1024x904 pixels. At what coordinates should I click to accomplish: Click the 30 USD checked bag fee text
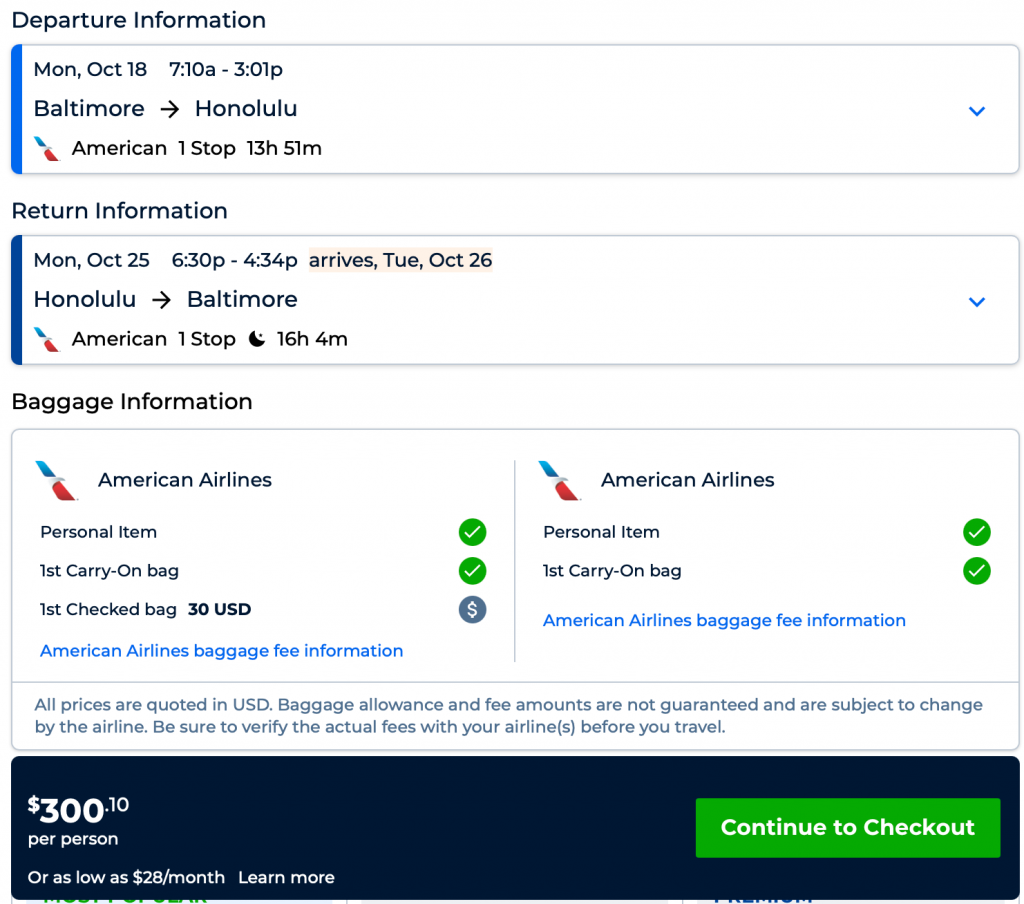219,610
